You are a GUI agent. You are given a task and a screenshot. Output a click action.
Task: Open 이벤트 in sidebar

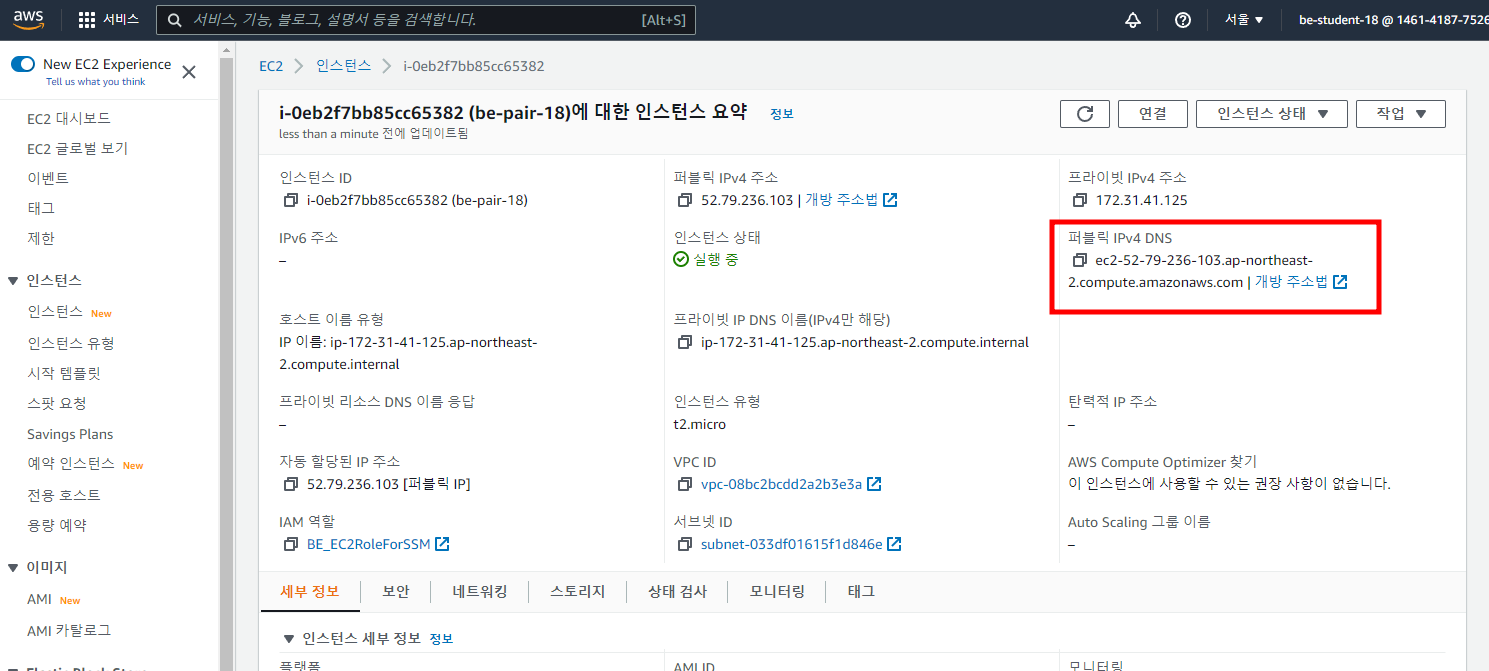pyautogui.click(x=48, y=178)
